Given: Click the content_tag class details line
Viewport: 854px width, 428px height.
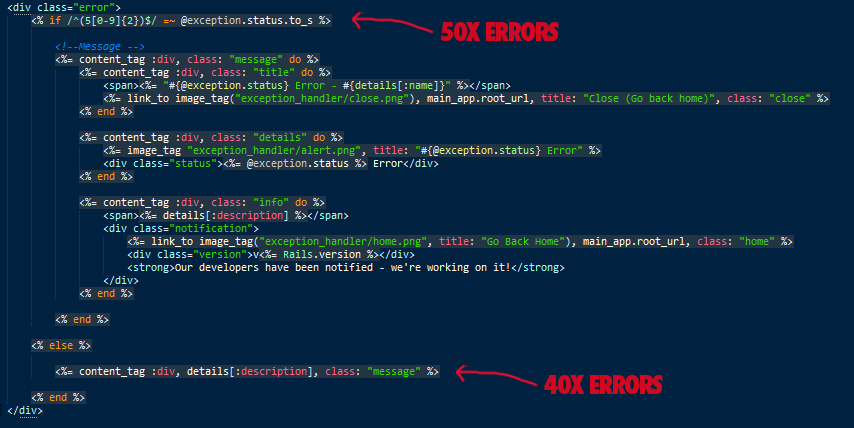Looking at the screenshot, I should (x=211, y=137).
